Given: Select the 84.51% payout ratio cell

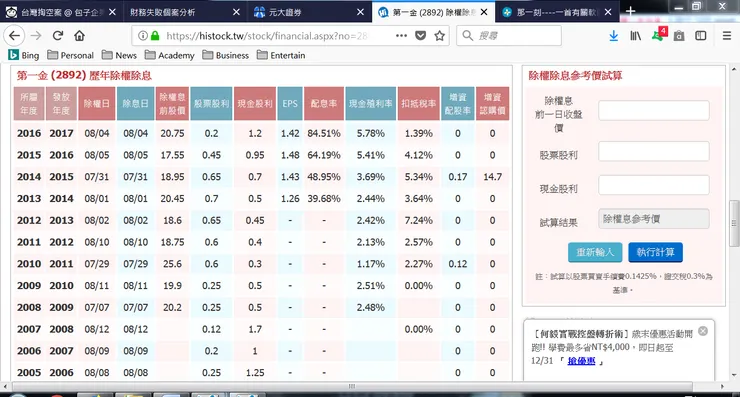Looking at the screenshot, I should coord(324,133).
